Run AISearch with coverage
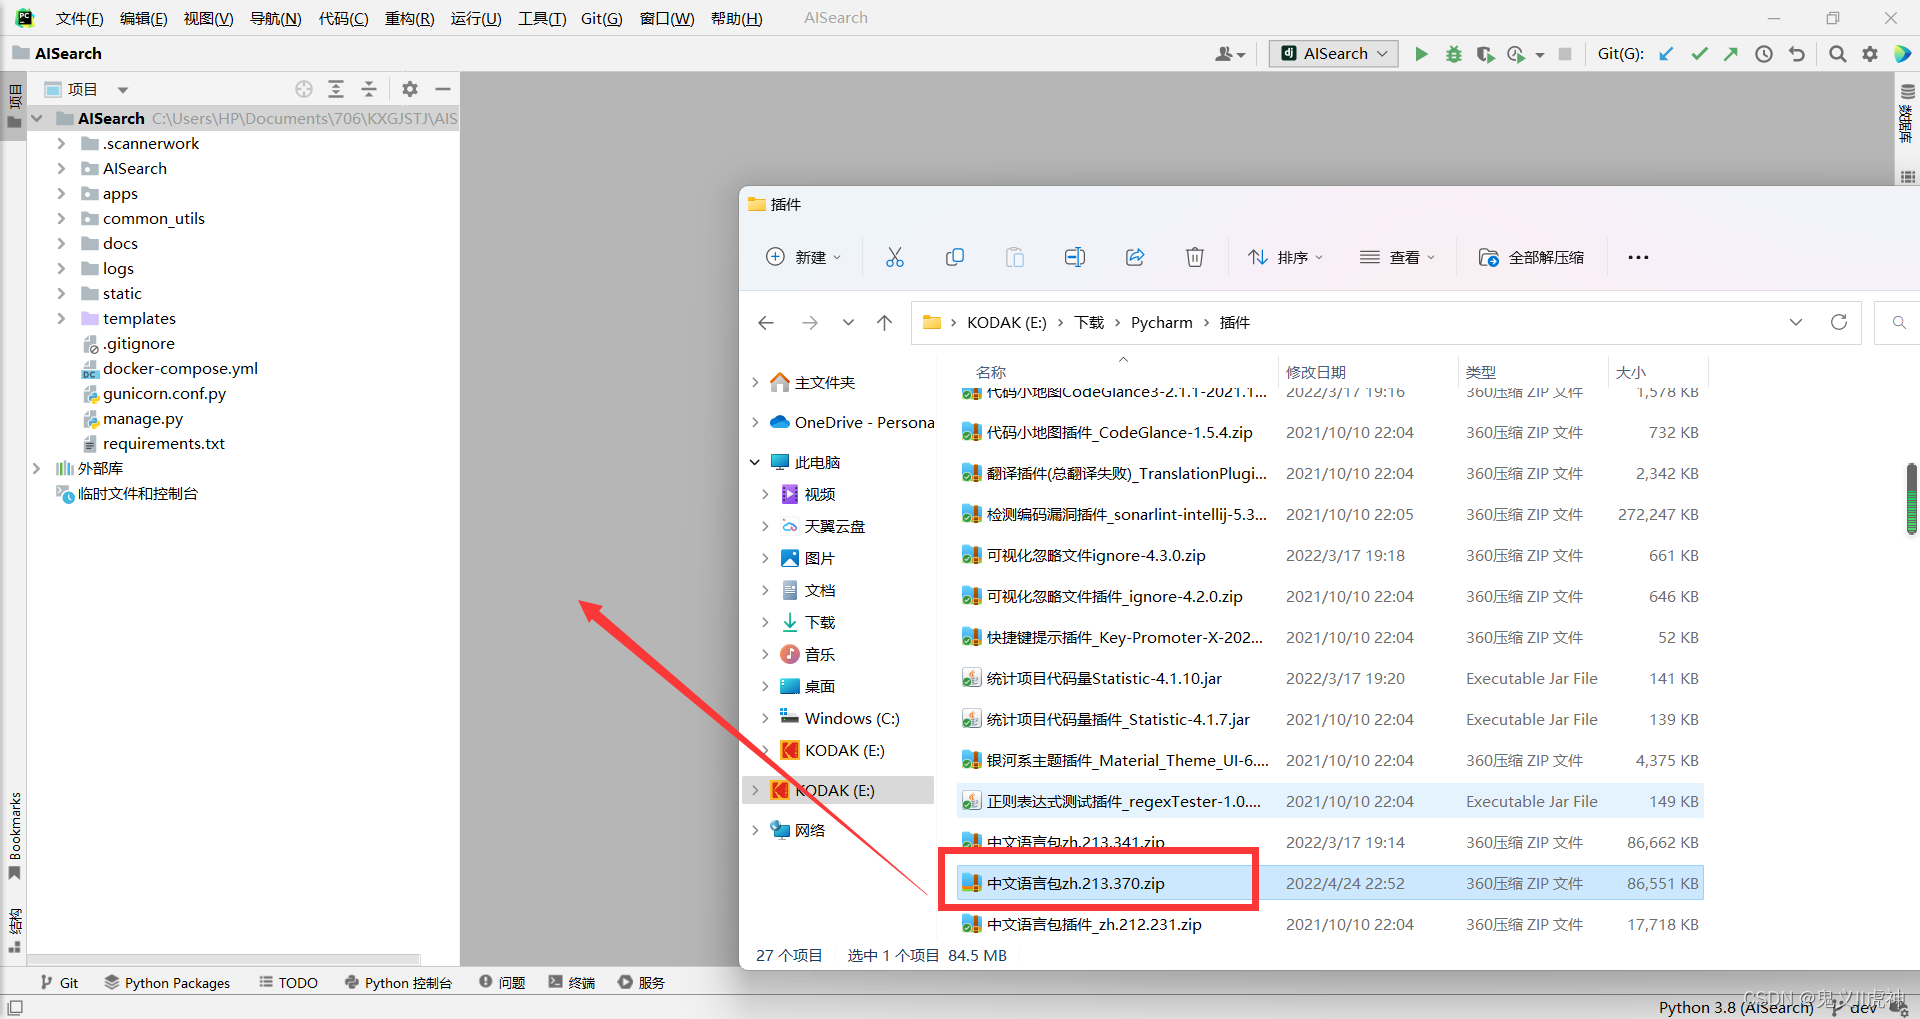The height and width of the screenshot is (1019, 1920). click(x=1485, y=54)
